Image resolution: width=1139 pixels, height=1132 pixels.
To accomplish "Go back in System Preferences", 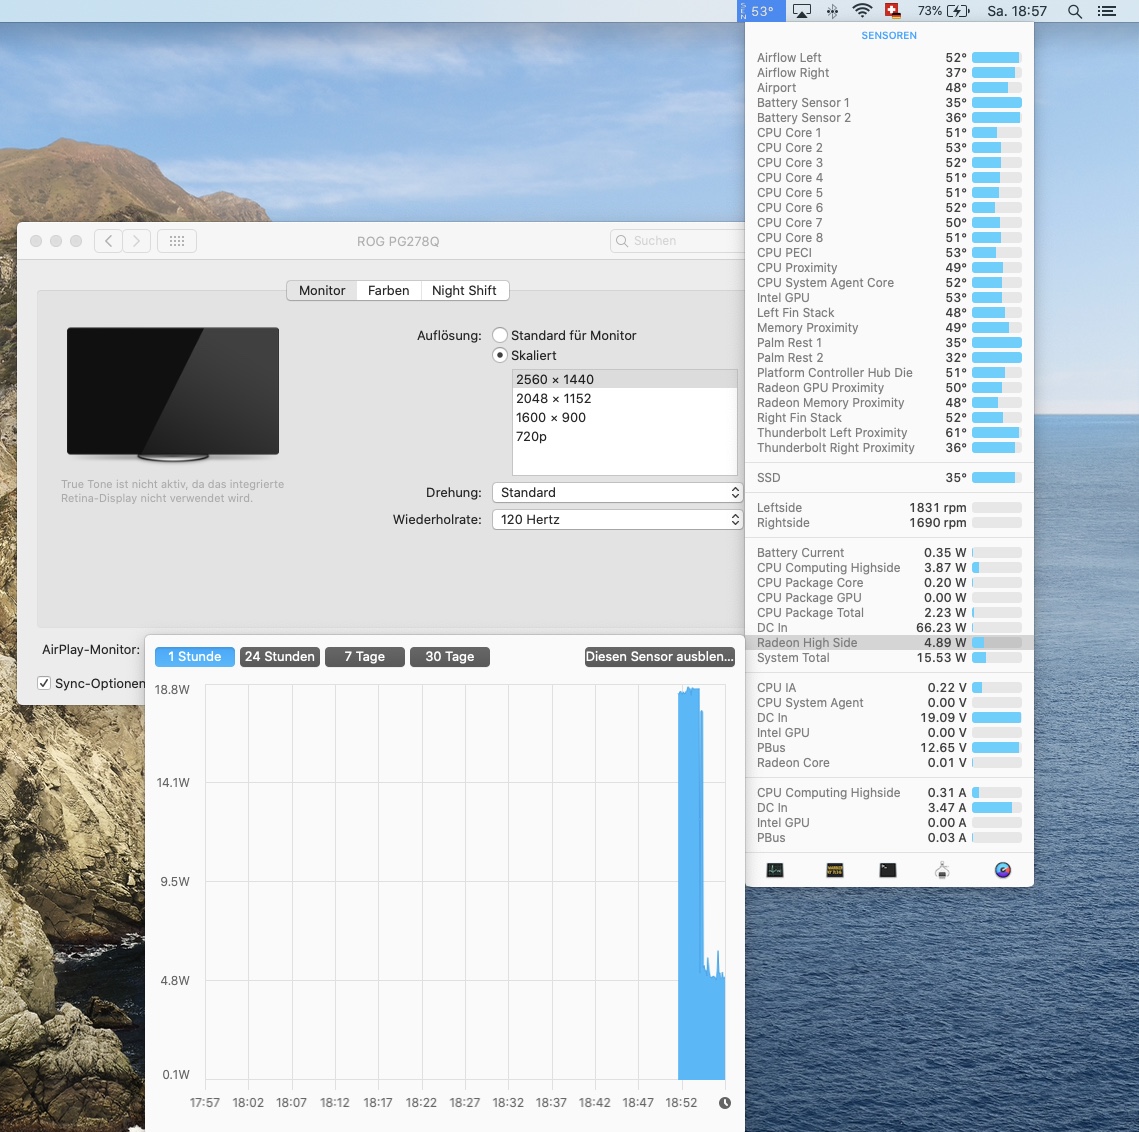I will [108, 241].
